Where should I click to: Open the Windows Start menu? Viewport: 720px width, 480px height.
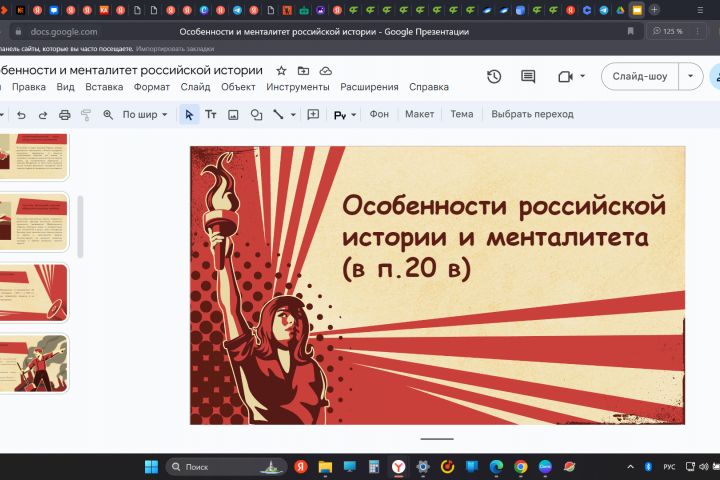pyautogui.click(x=151, y=467)
